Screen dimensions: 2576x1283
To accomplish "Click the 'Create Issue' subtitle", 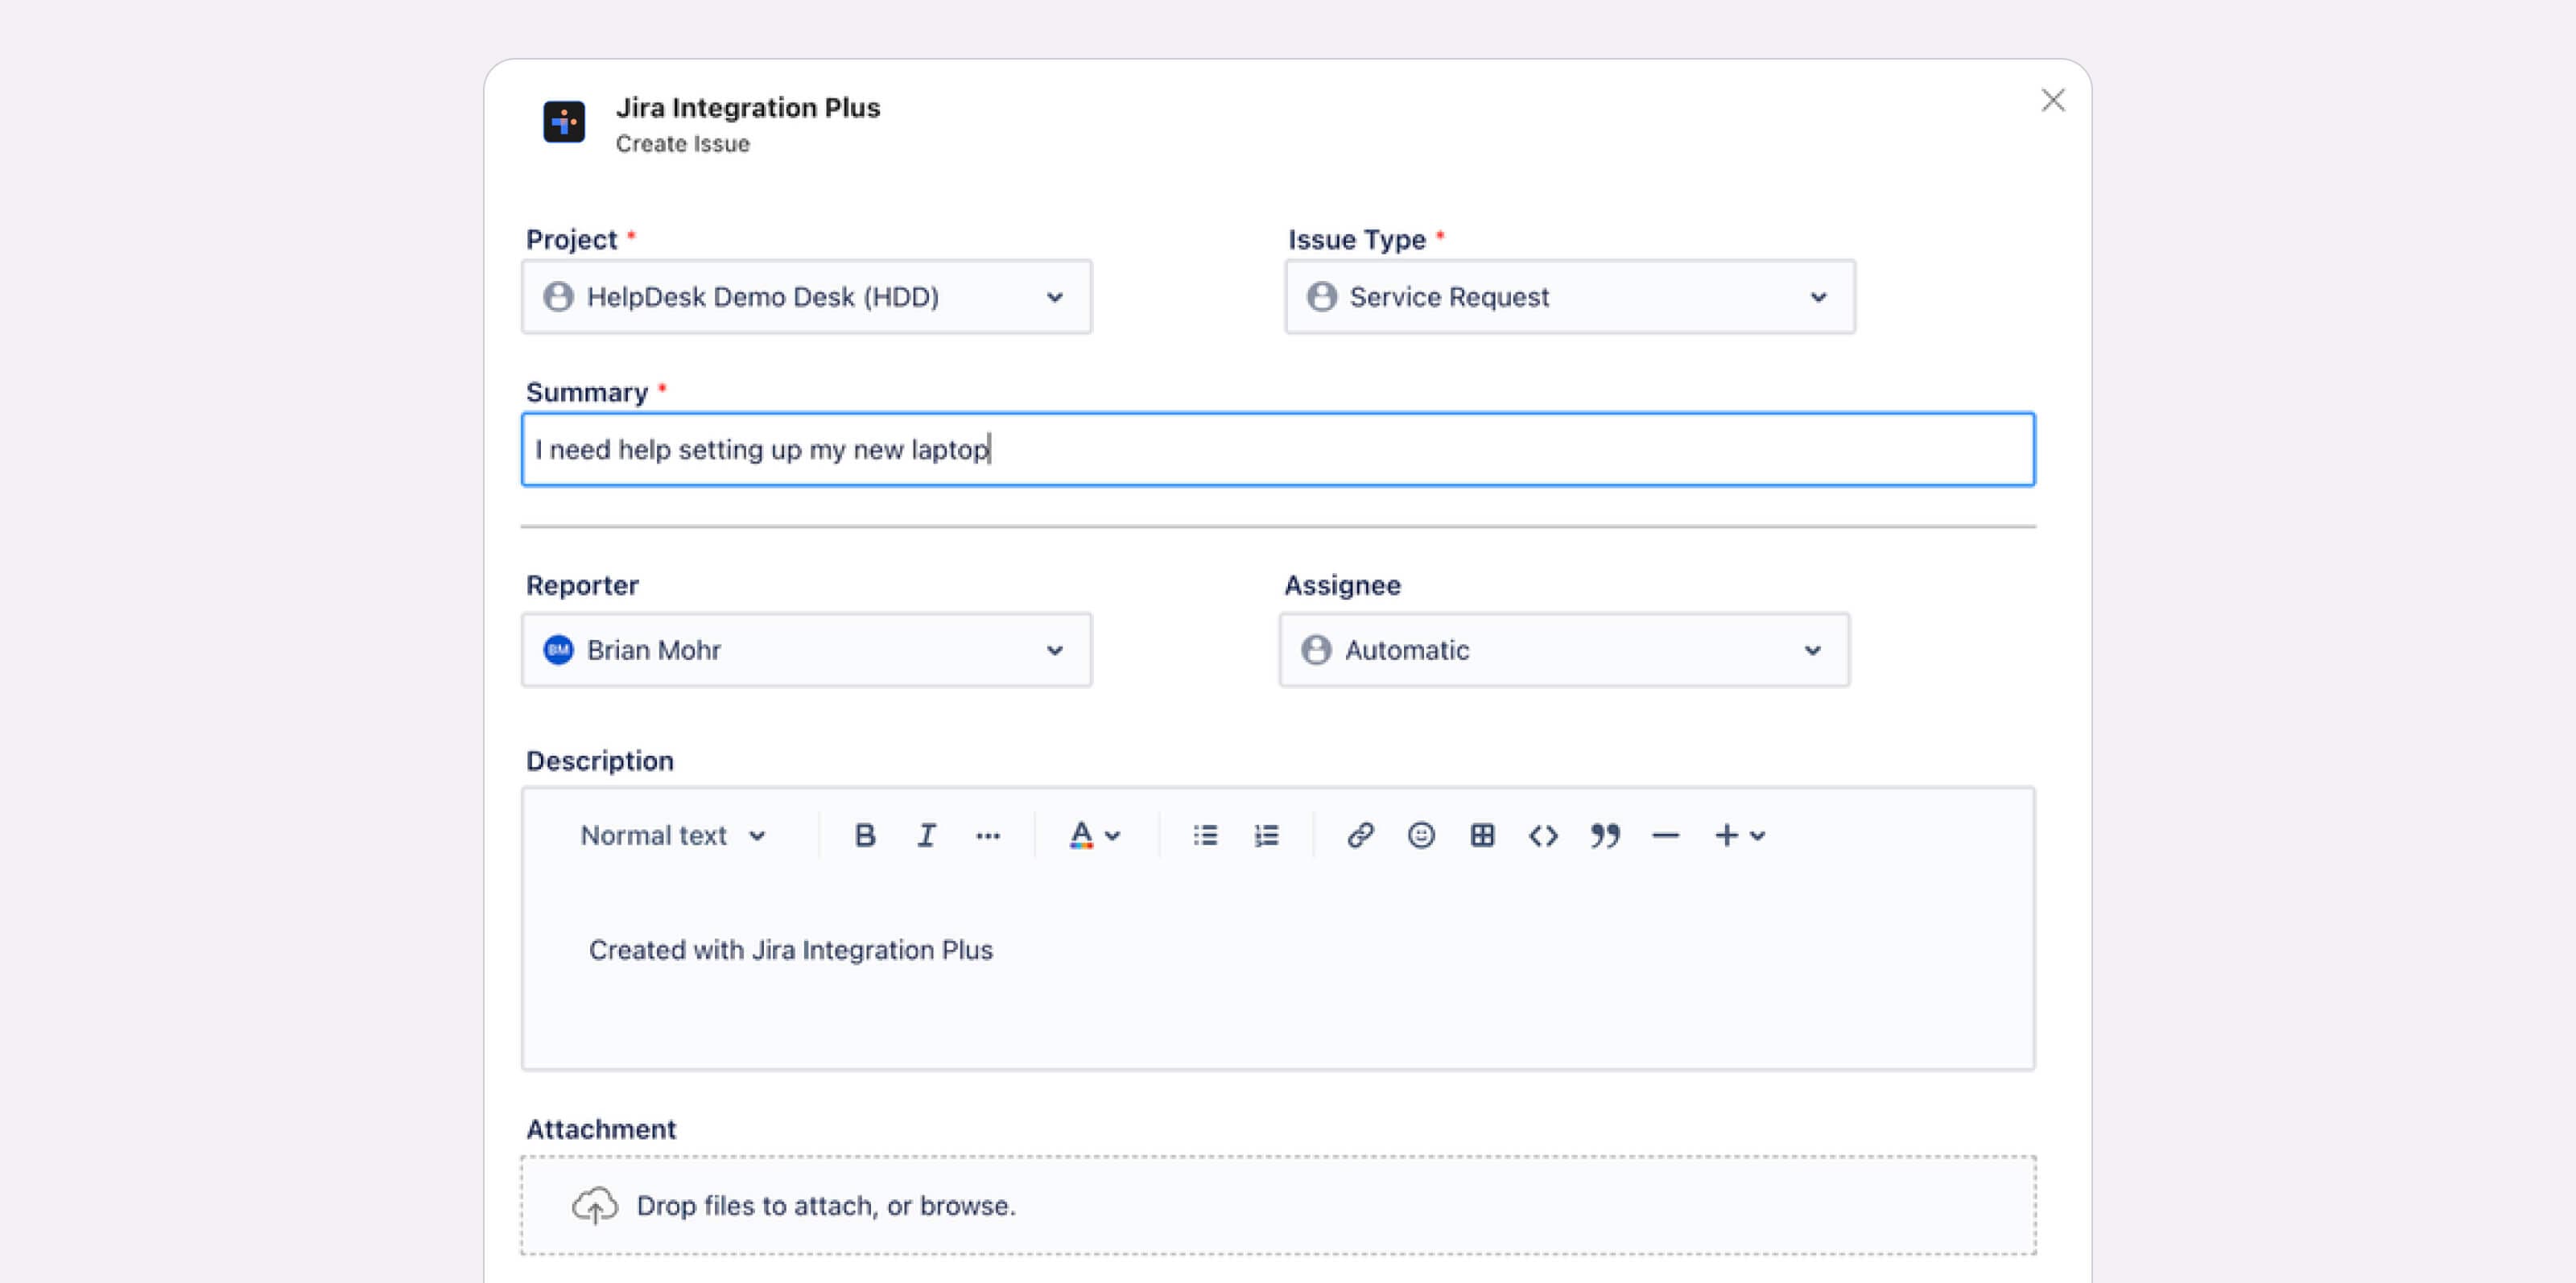I will (x=683, y=144).
